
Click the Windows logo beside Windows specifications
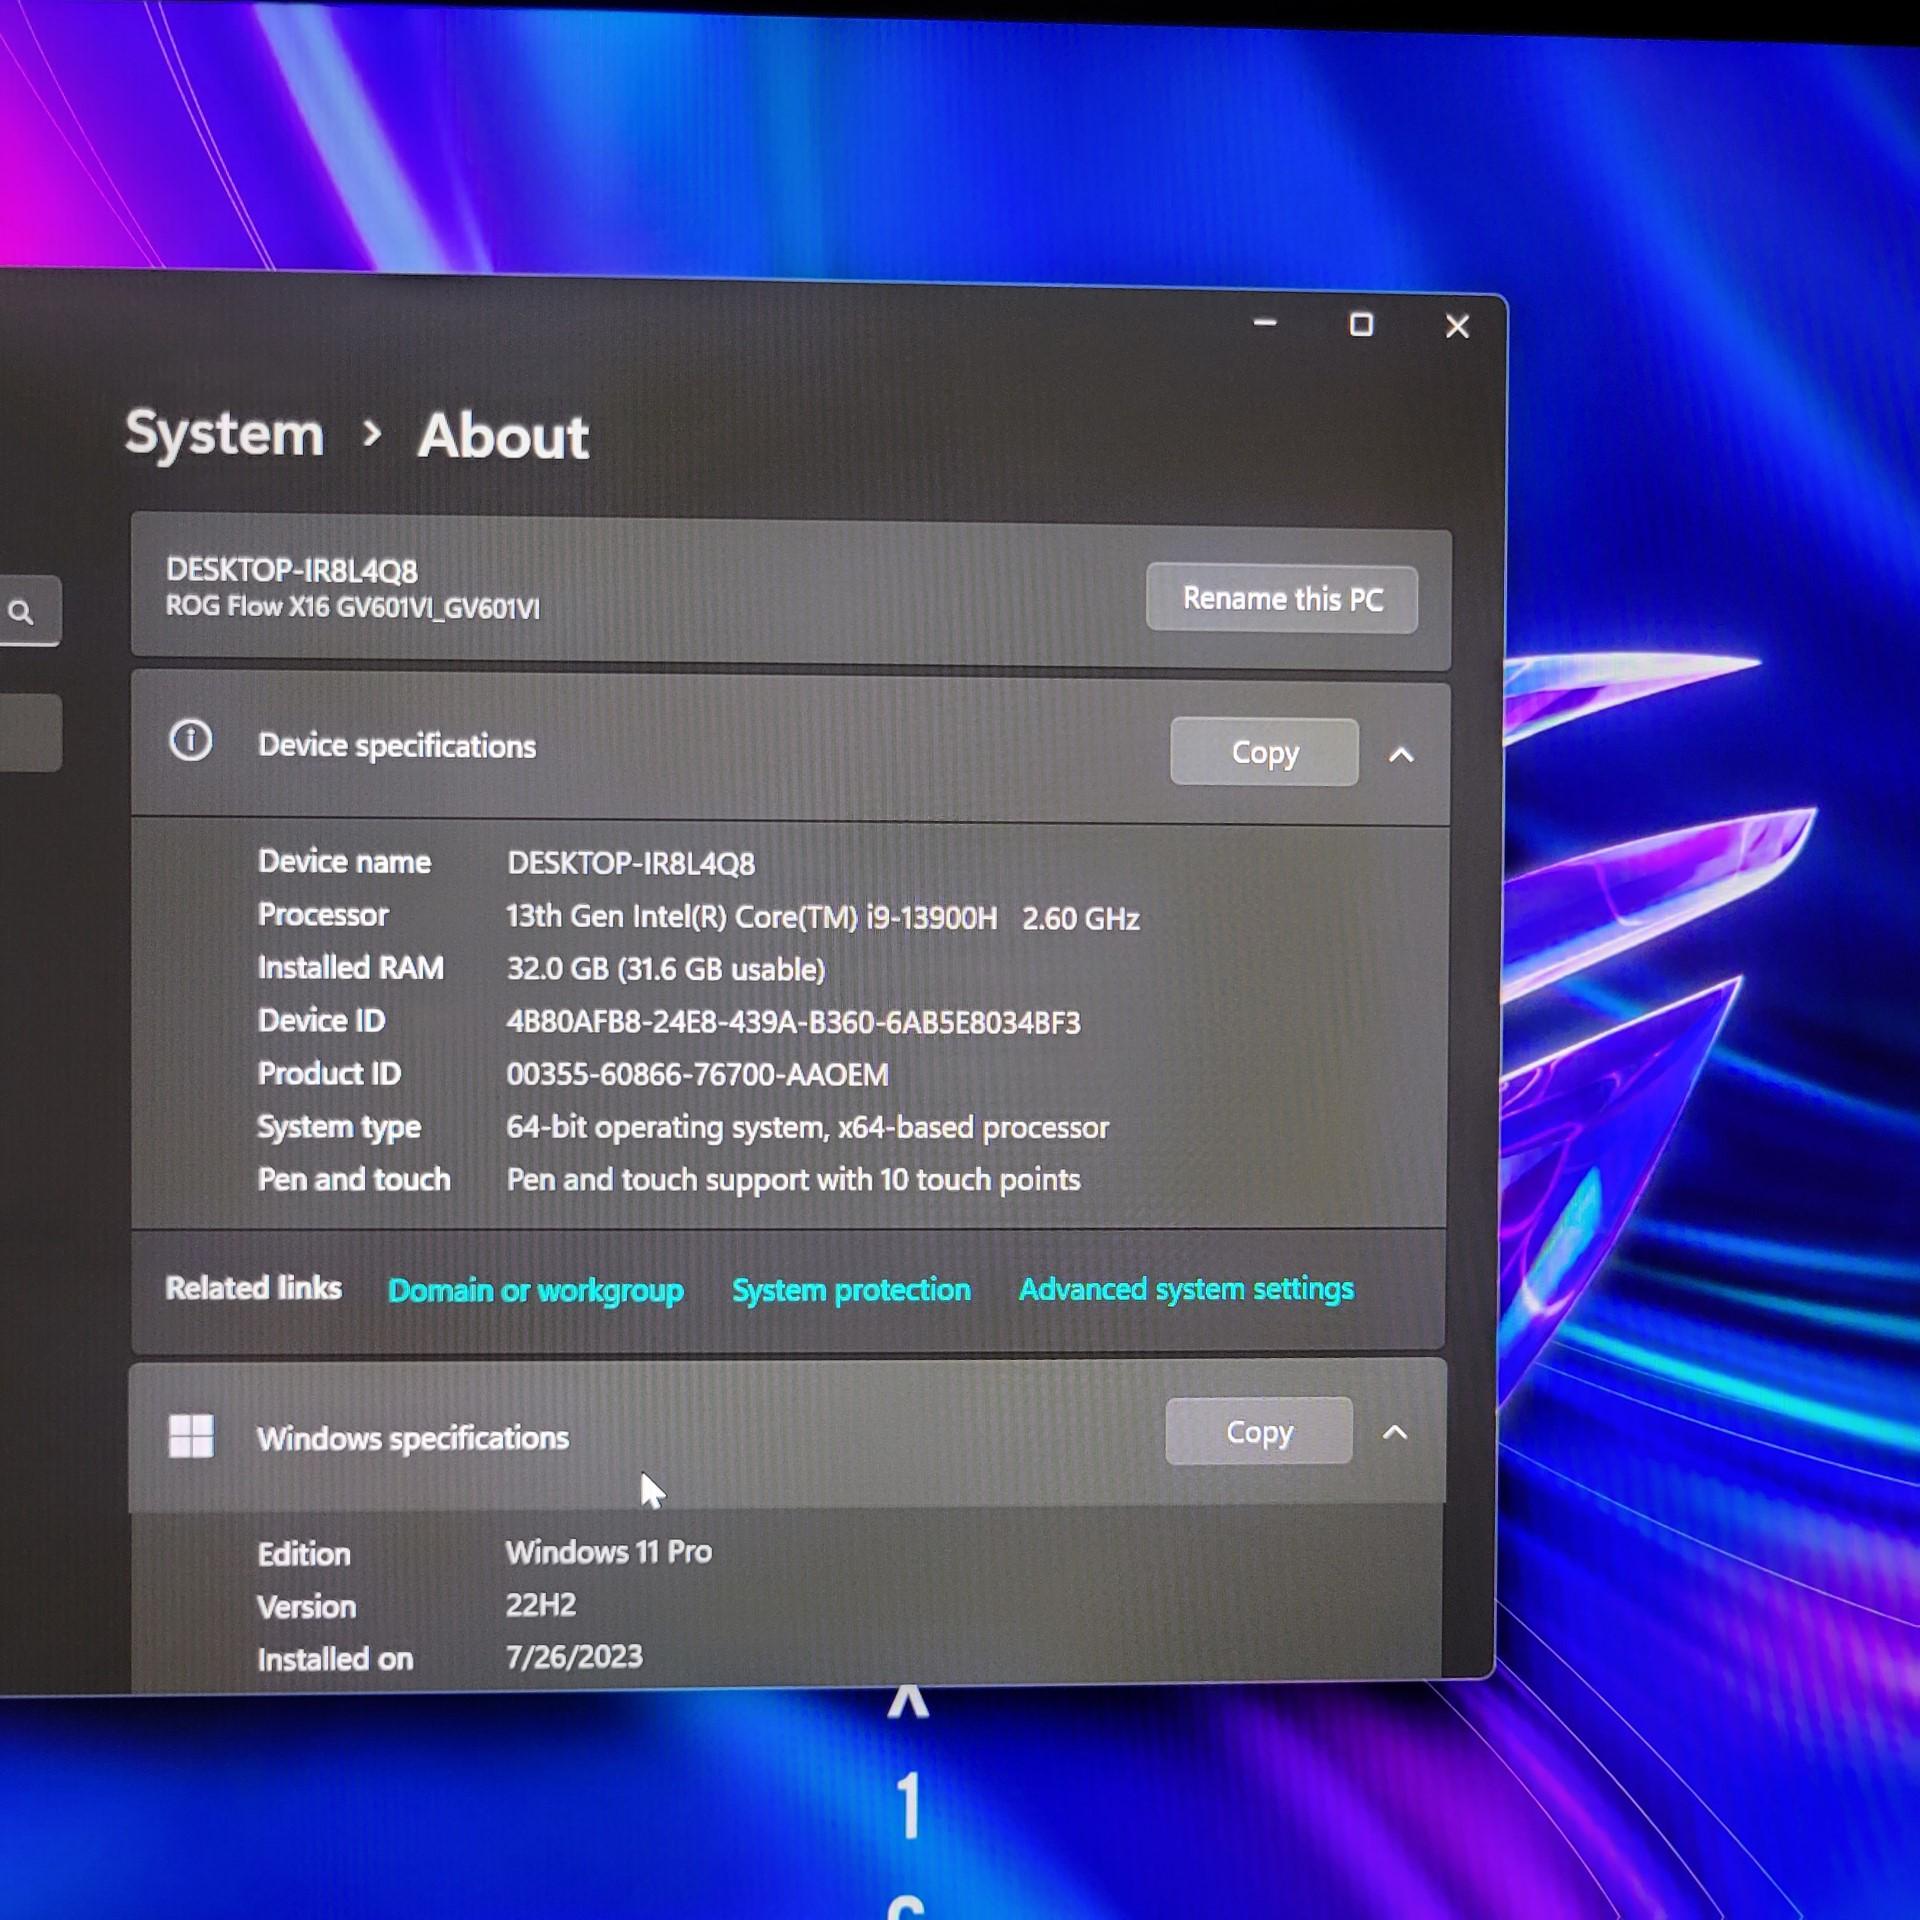click(x=191, y=1435)
